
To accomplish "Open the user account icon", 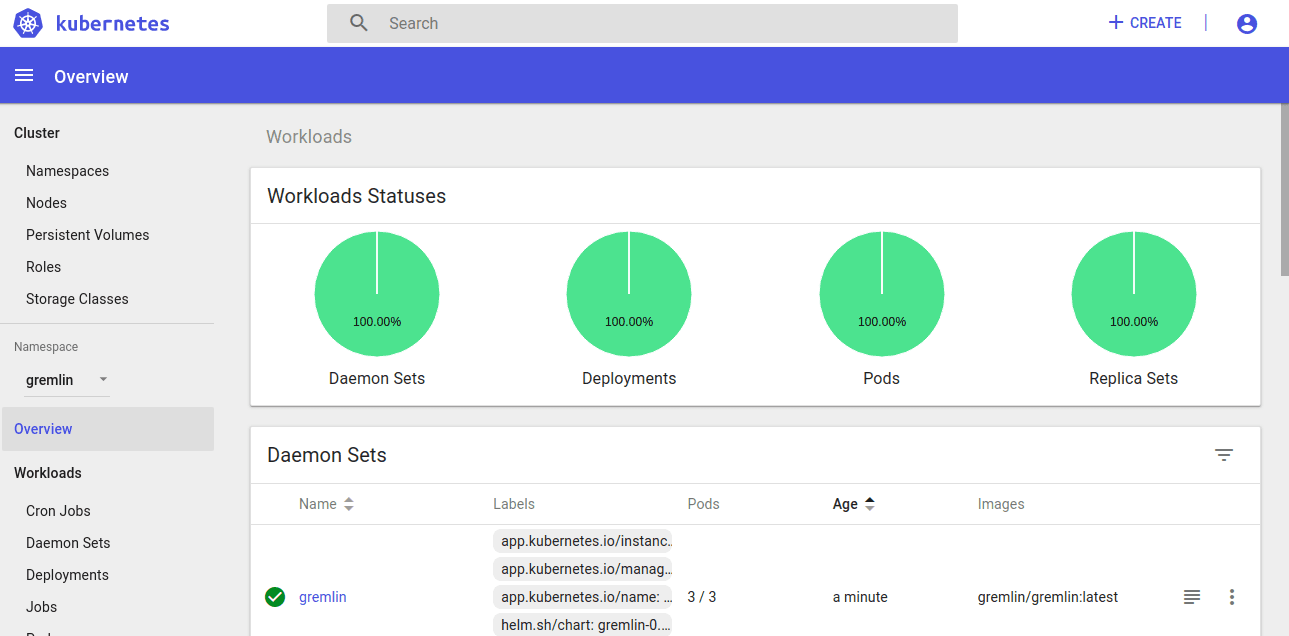I will tap(1247, 24).
